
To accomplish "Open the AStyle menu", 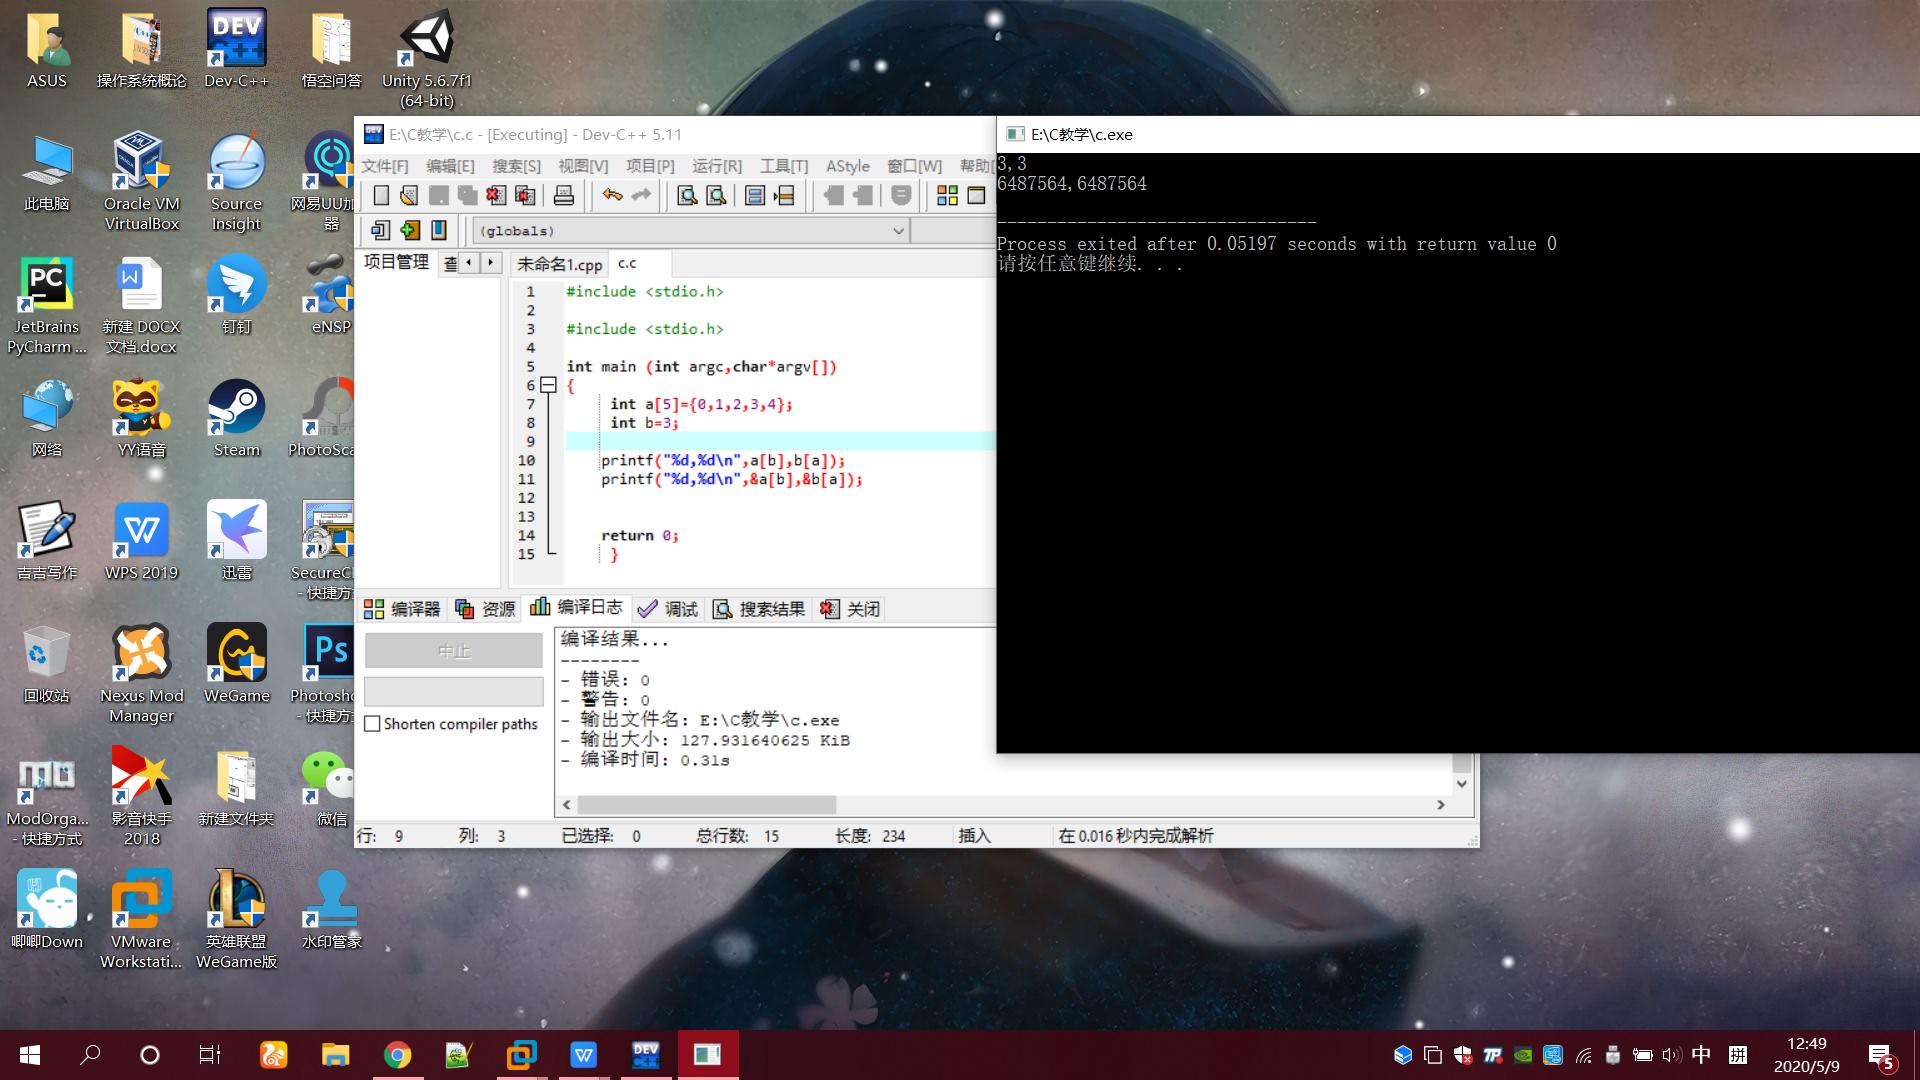I will (847, 166).
